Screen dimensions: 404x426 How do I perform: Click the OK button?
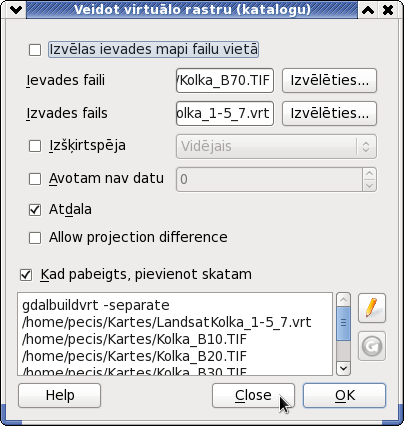(344, 395)
